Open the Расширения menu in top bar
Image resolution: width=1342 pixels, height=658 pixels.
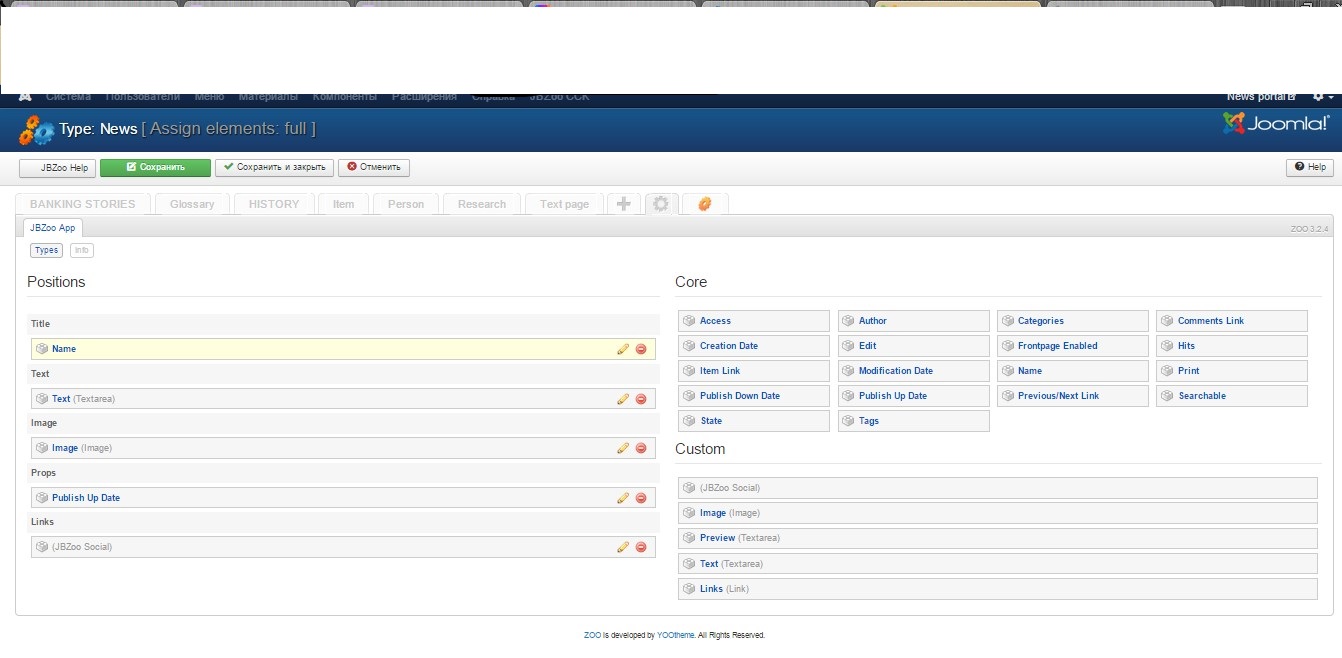pos(424,97)
